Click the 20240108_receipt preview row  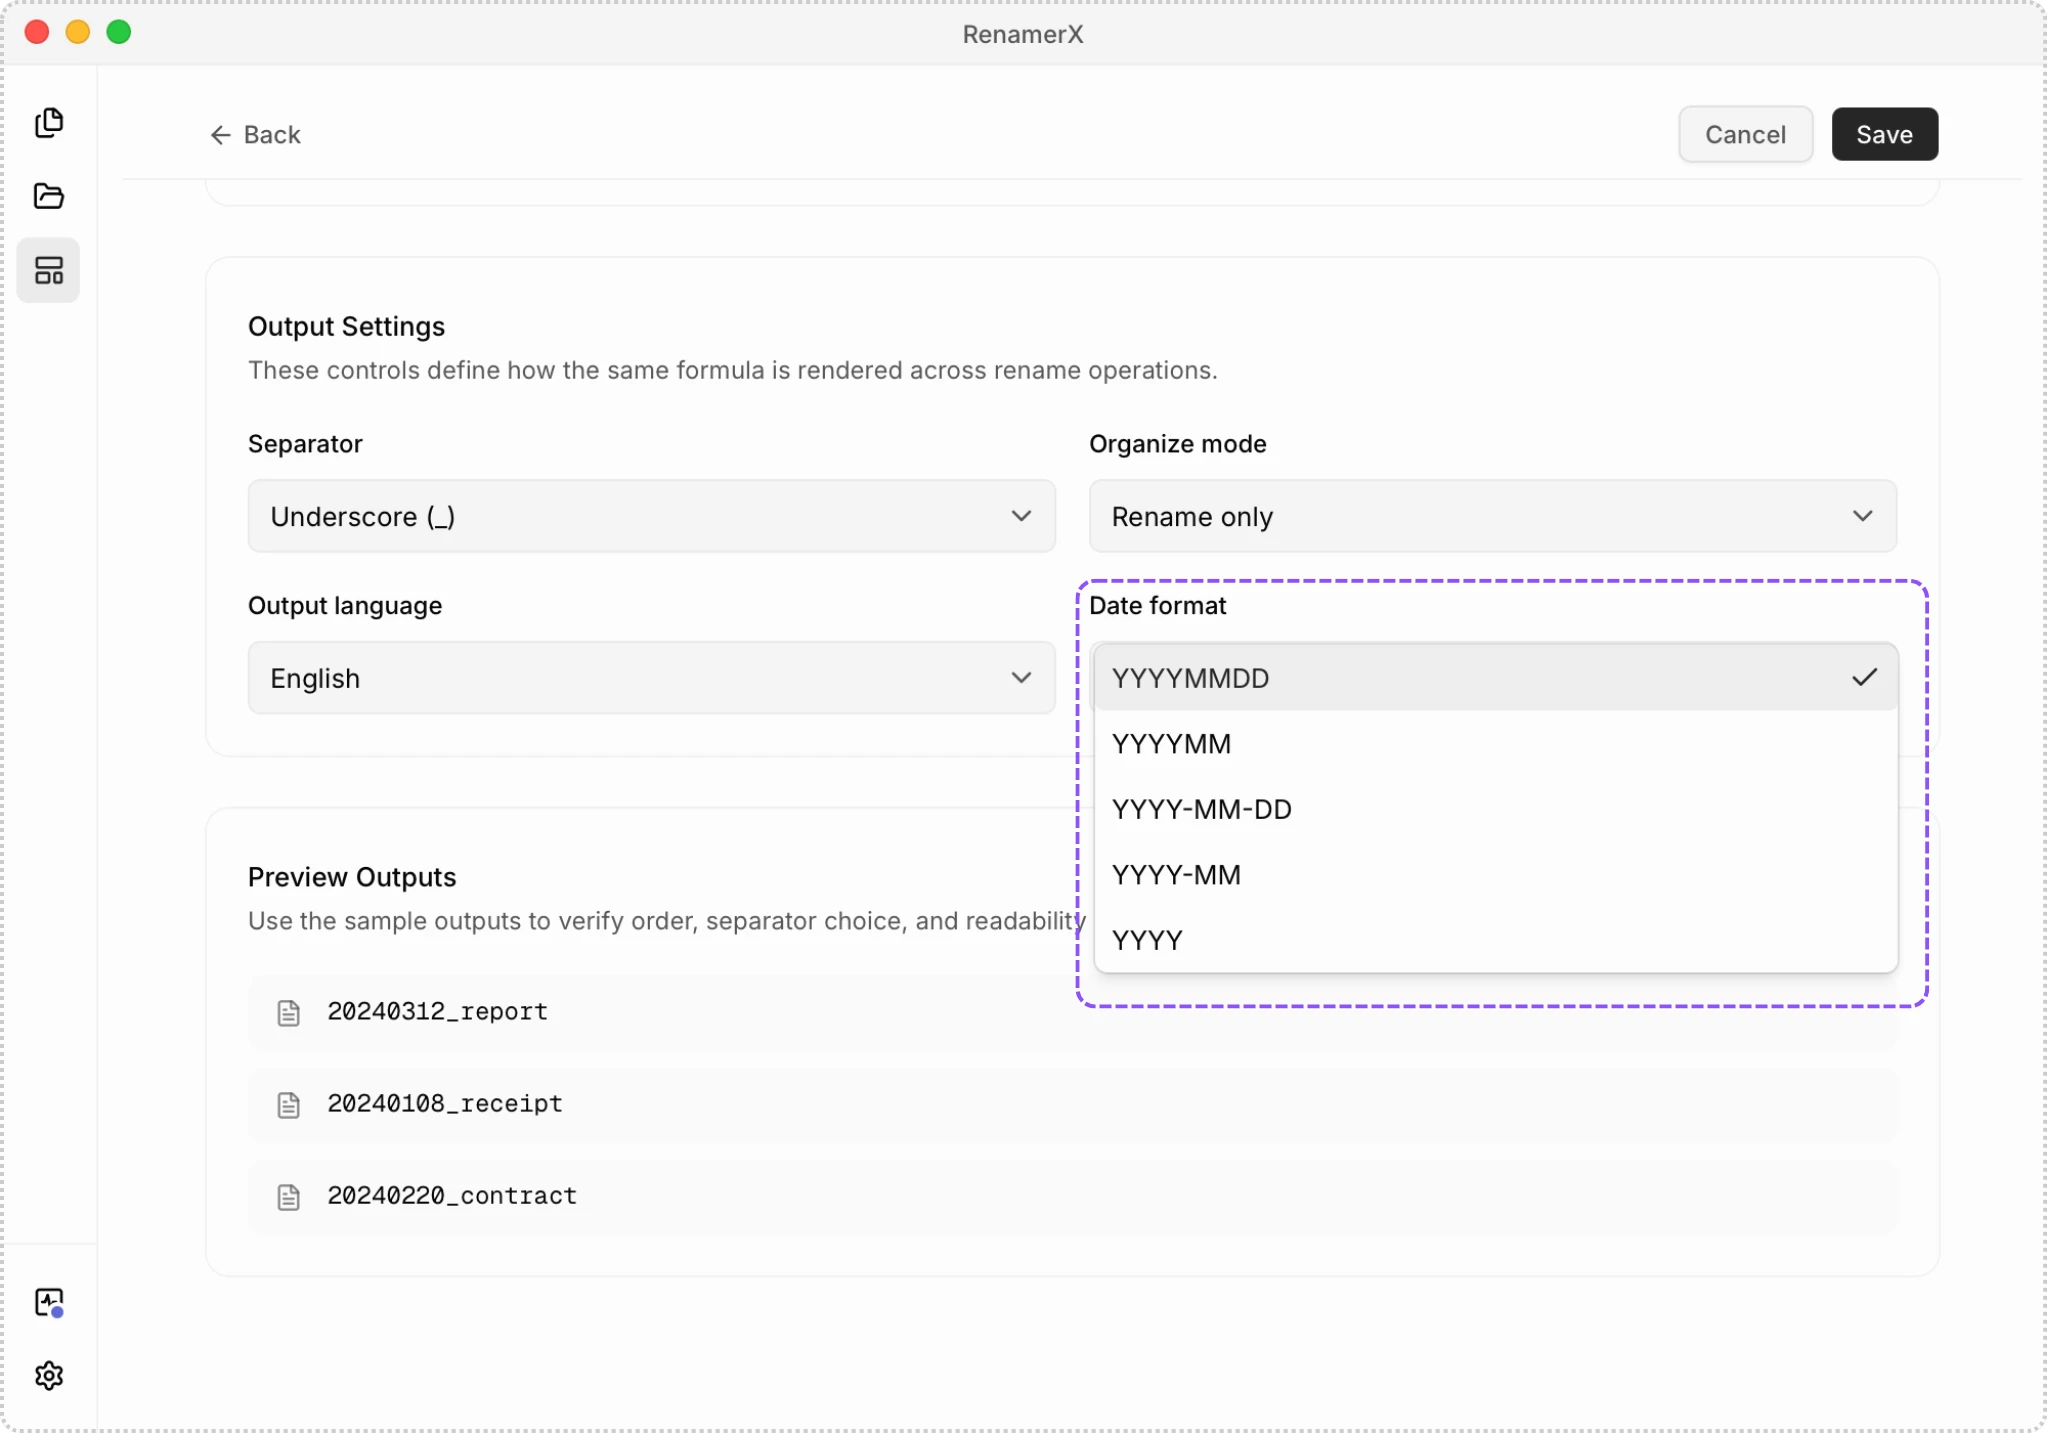(x=1072, y=1104)
